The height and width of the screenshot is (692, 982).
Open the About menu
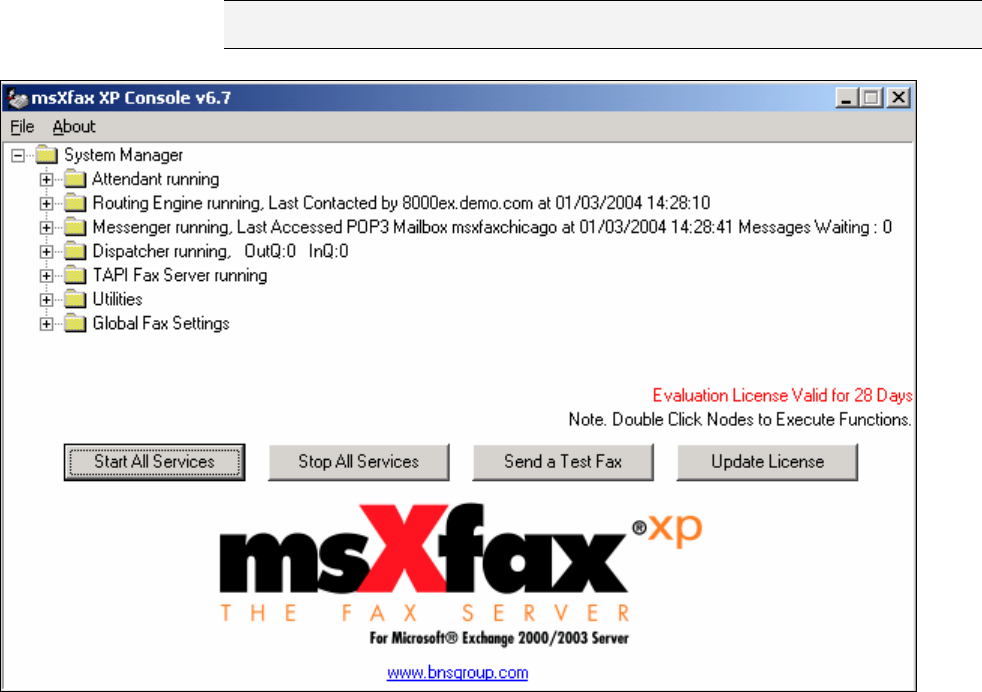[74, 127]
